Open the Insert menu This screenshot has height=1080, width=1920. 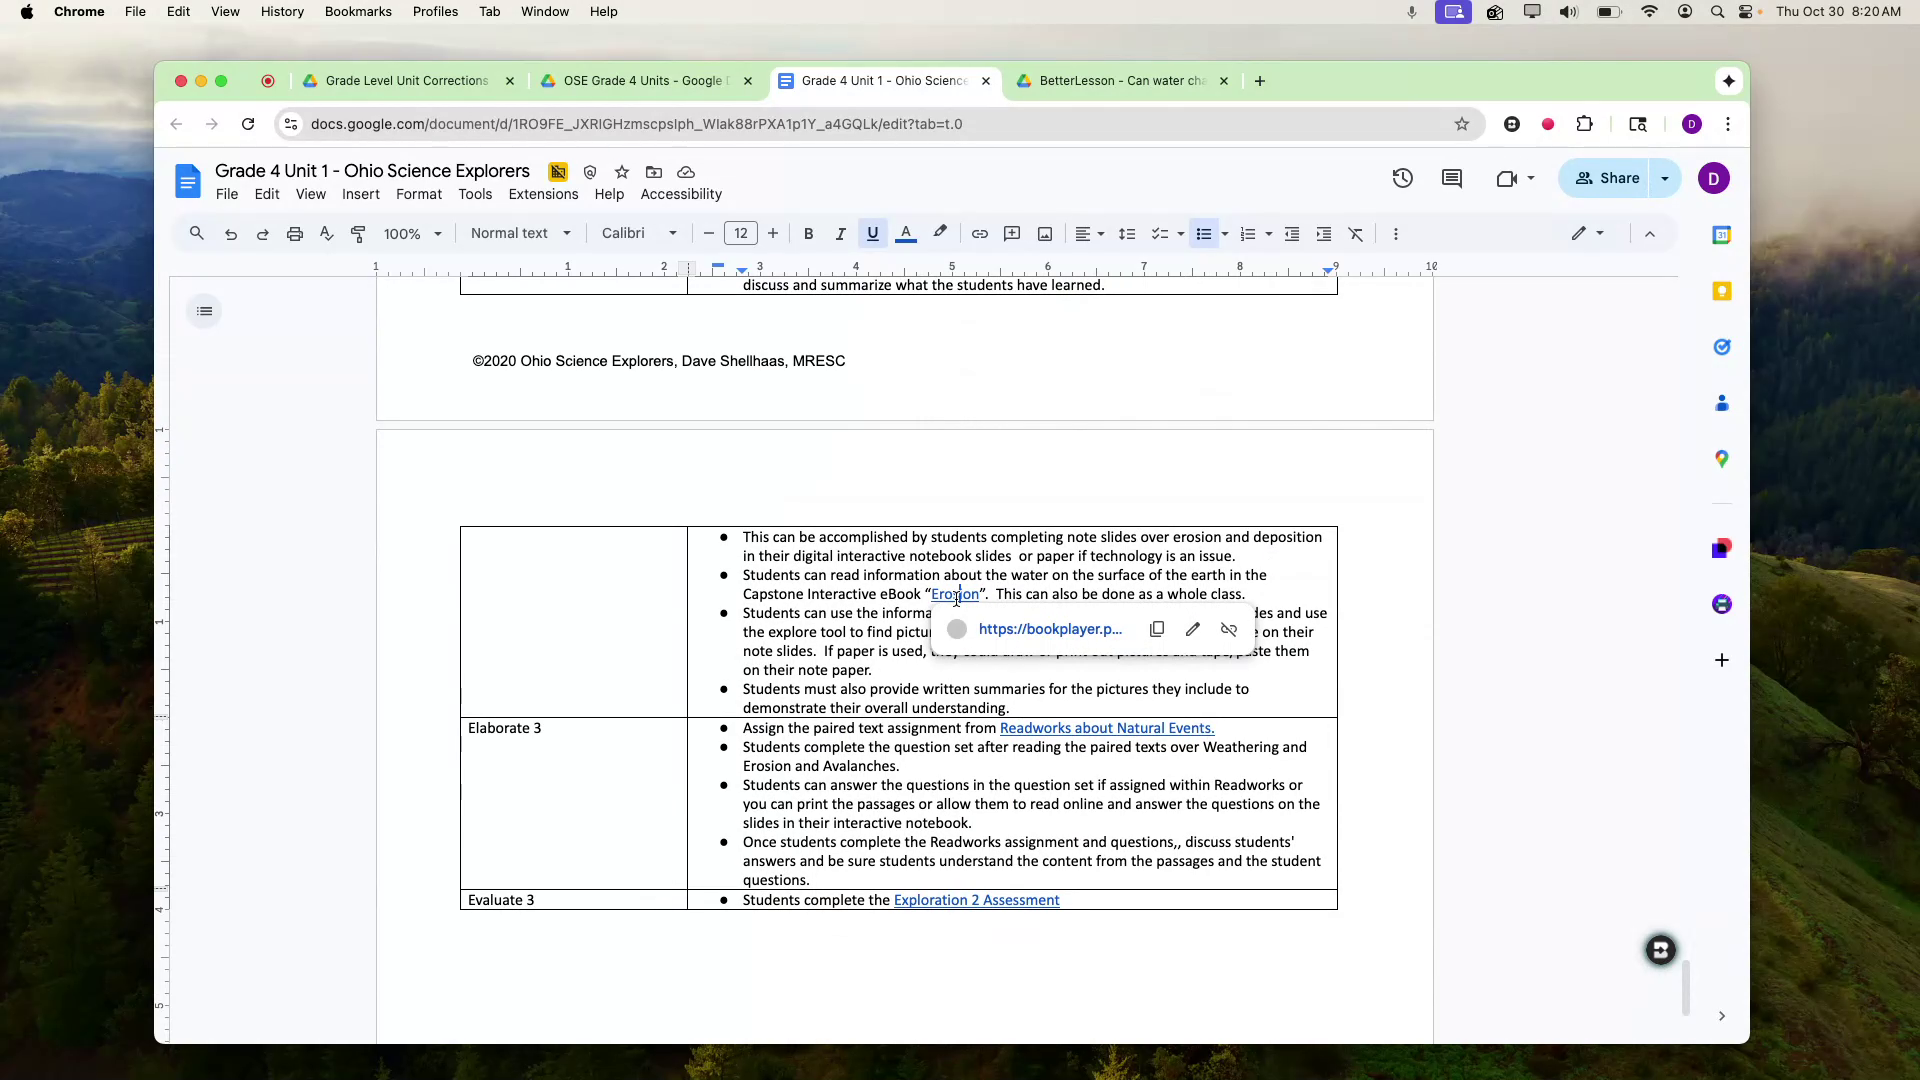click(360, 194)
